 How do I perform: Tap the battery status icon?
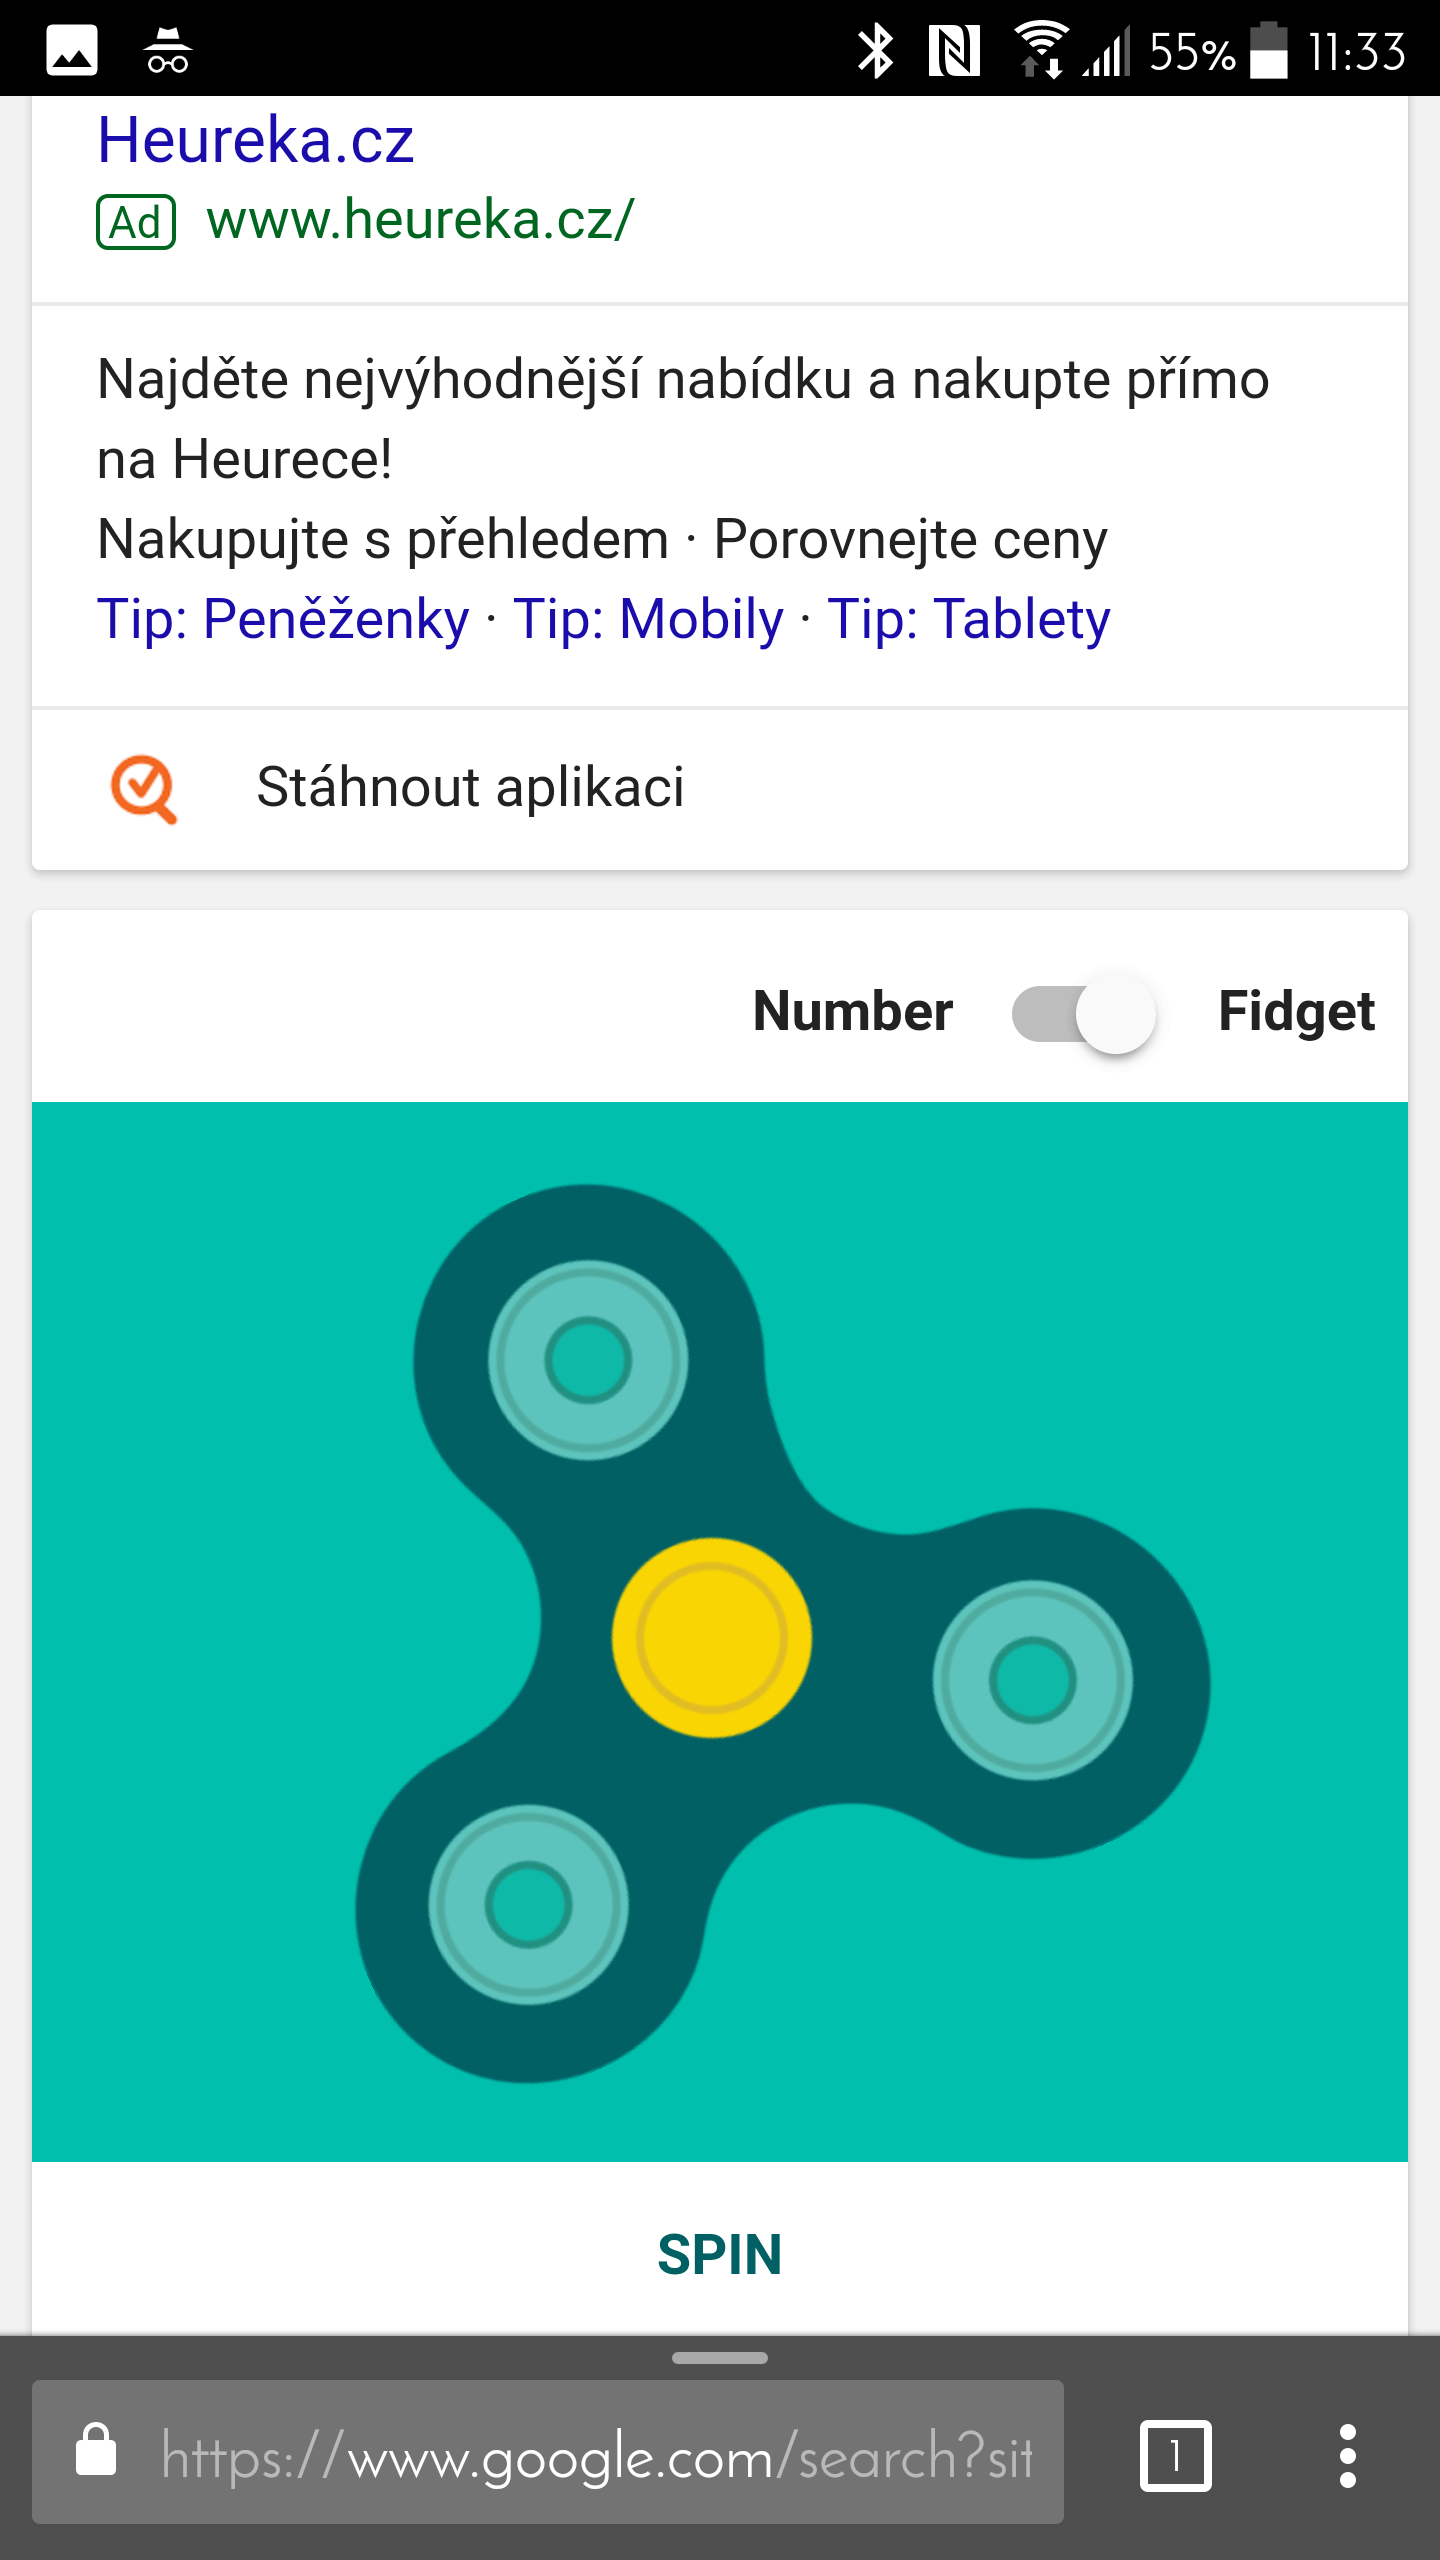point(1270,50)
